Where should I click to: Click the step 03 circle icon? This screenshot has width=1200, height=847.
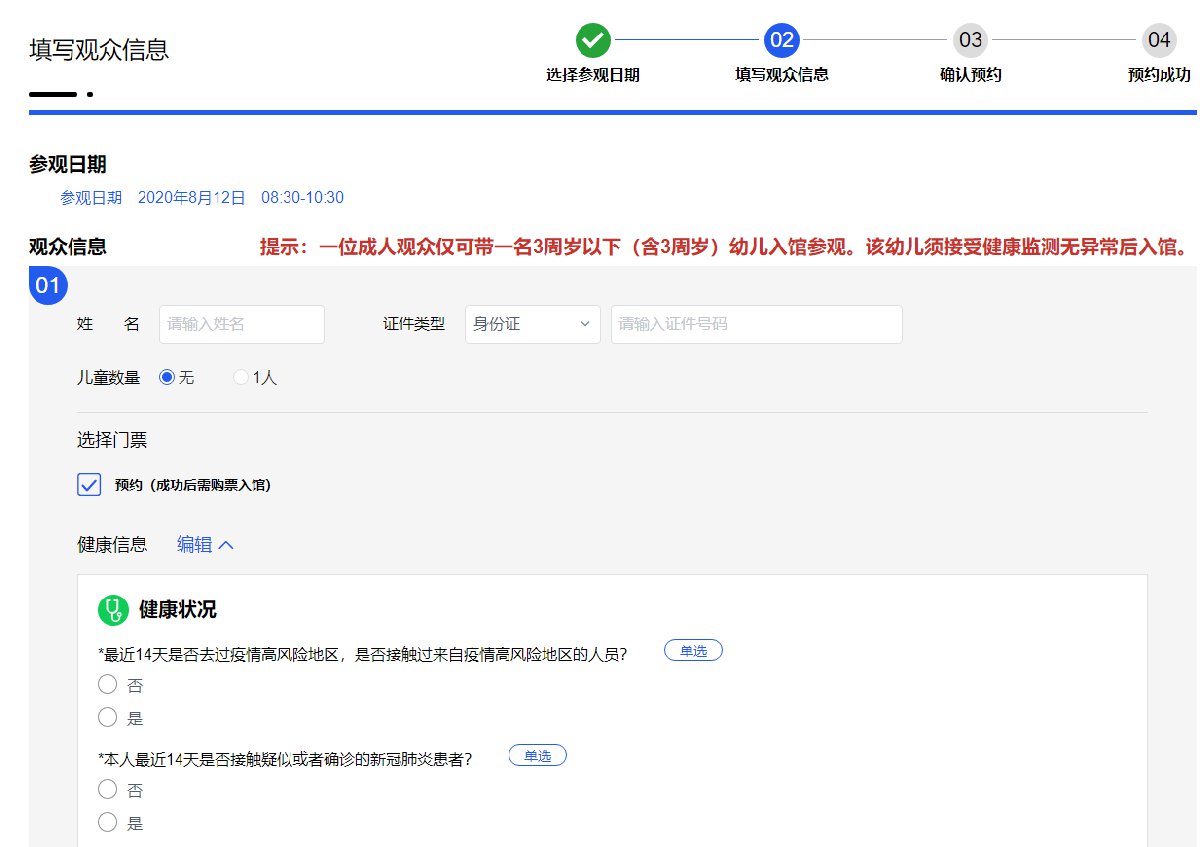[970, 40]
